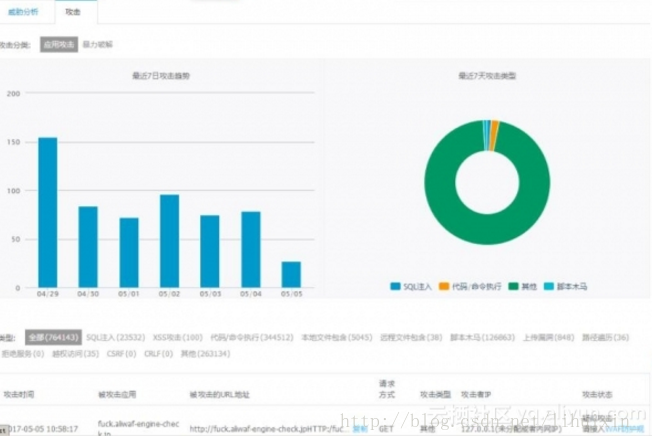
Task: Switch category to 暴力破解
Action: click(x=98, y=44)
